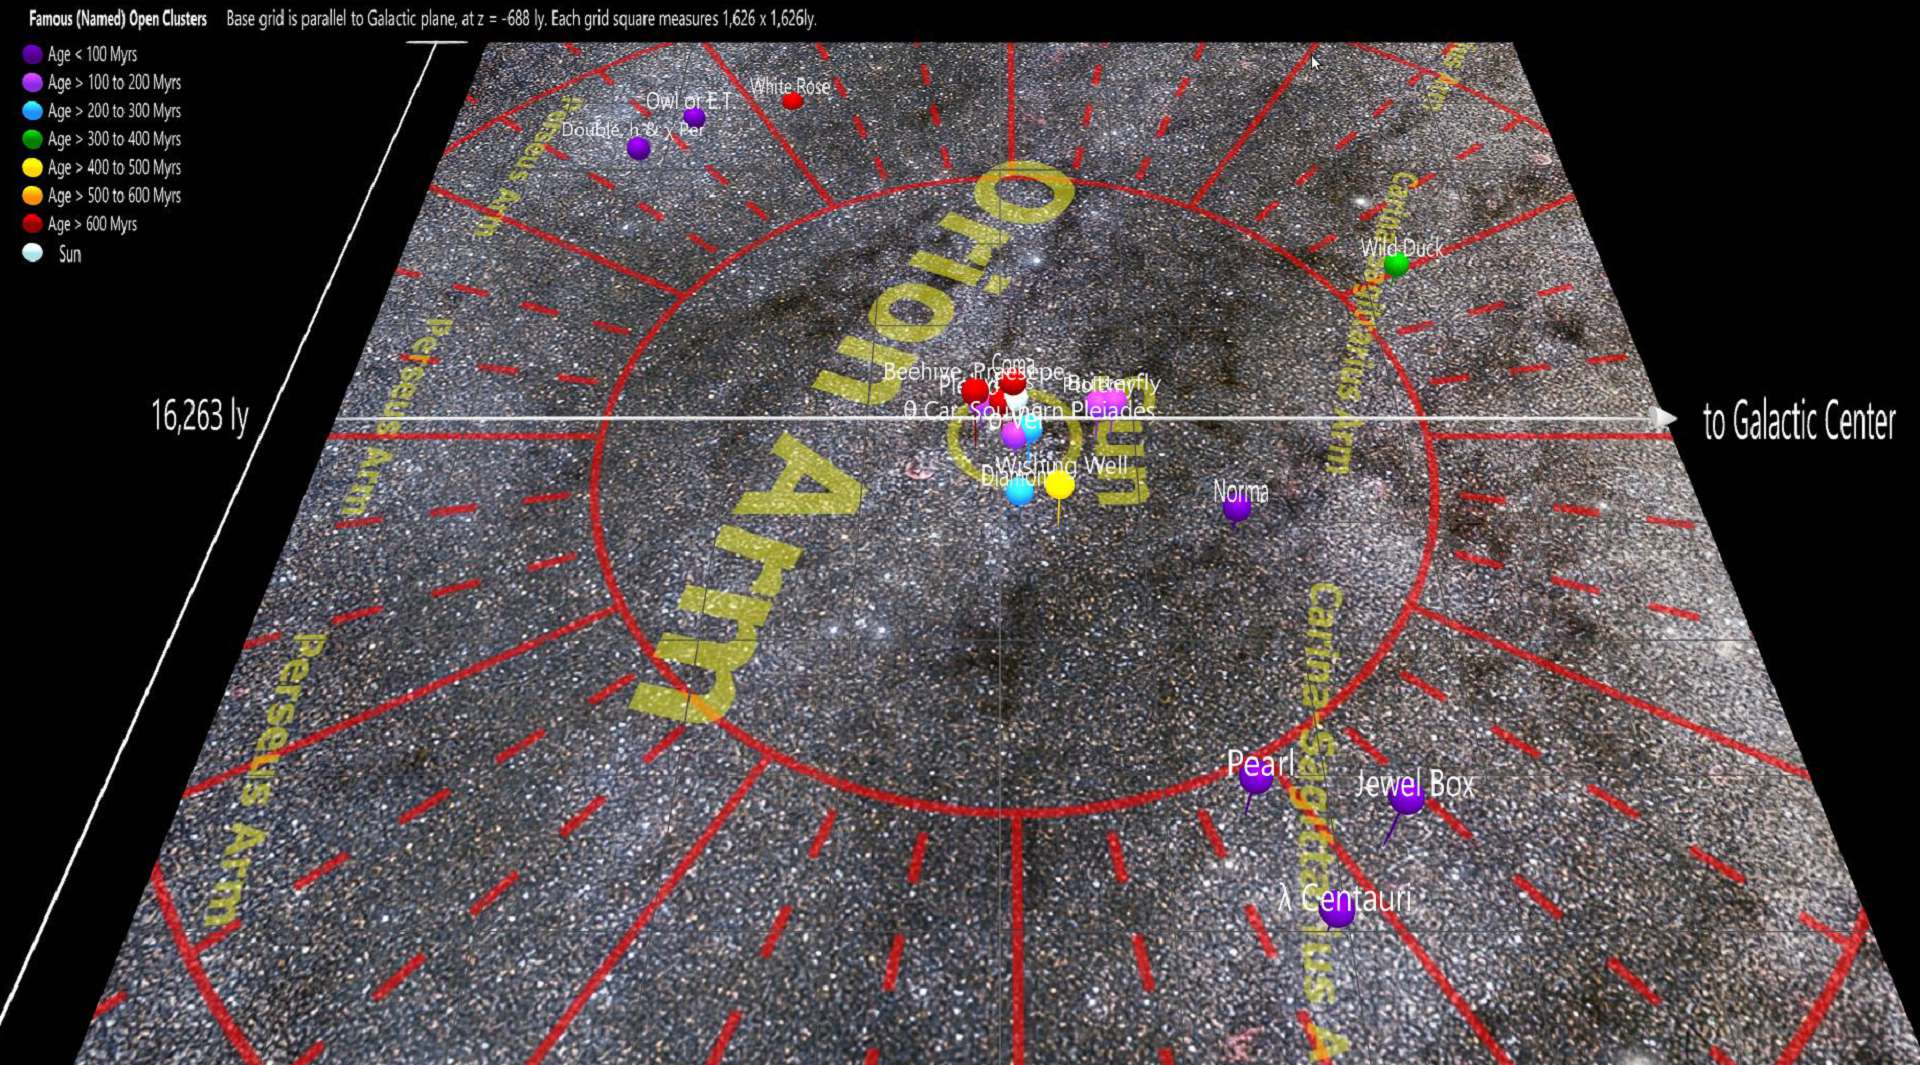The height and width of the screenshot is (1065, 1920).
Task: Select the 'Age > 200 to 300 Myrs' legend text
Action: (114, 111)
